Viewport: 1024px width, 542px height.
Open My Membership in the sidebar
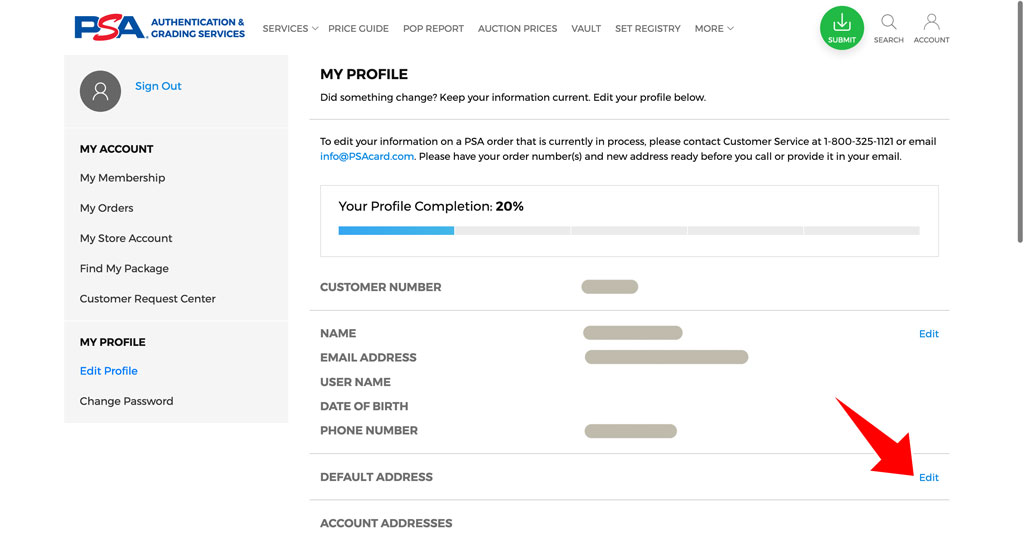coord(122,178)
